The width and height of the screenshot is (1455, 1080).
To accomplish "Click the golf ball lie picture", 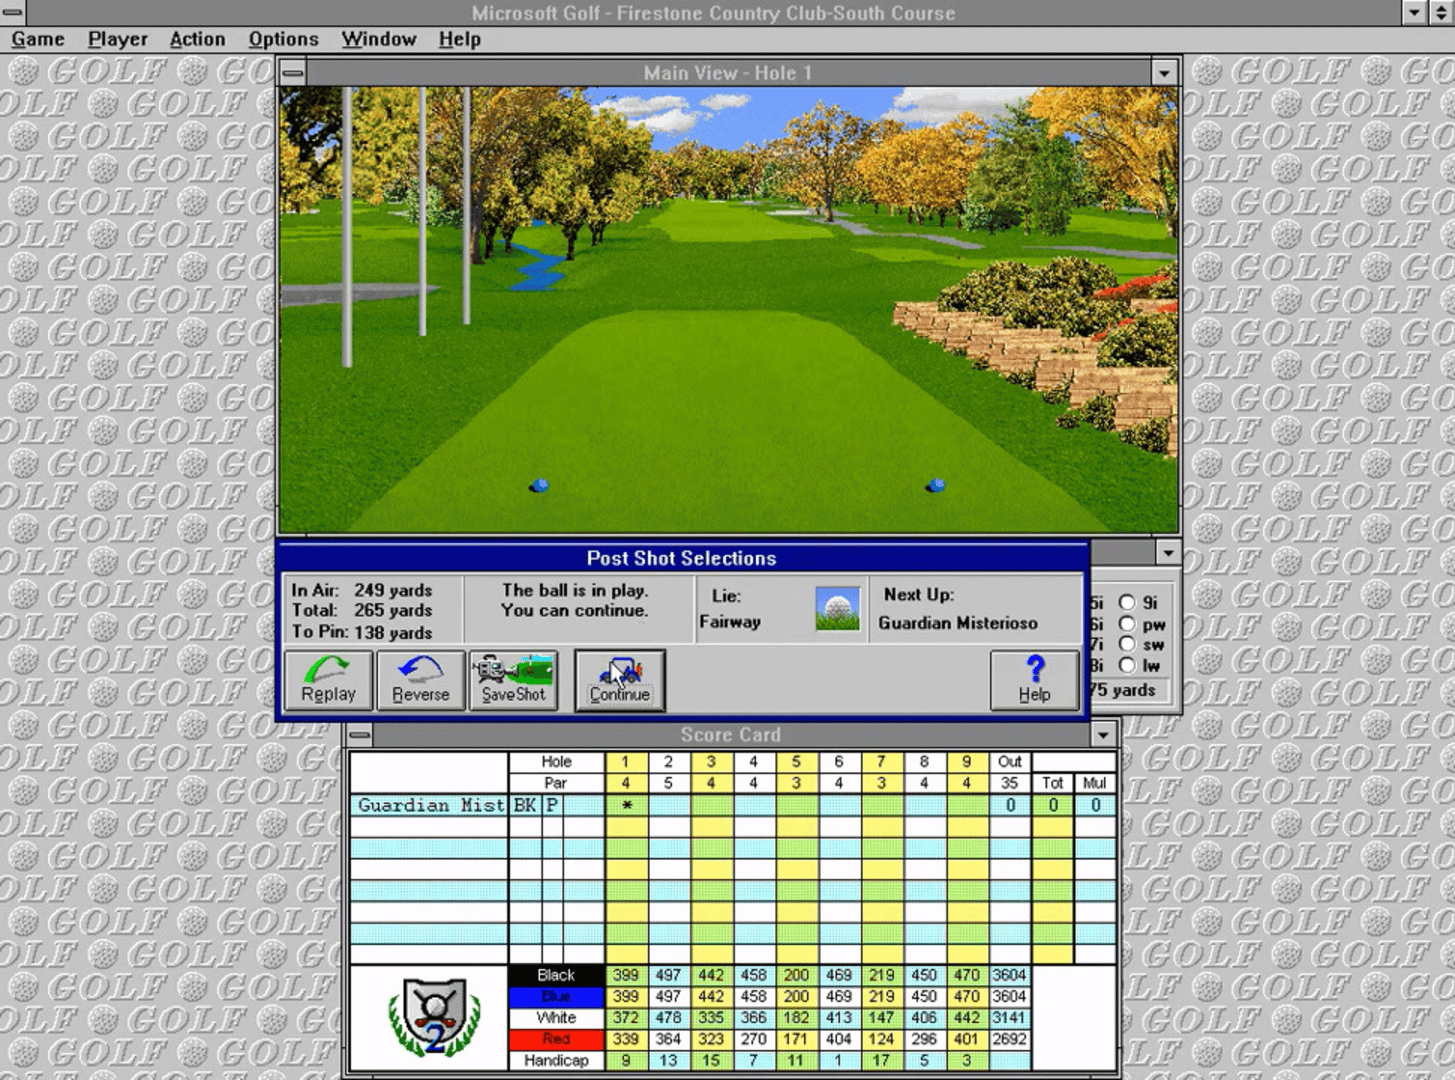I will [837, 608].
